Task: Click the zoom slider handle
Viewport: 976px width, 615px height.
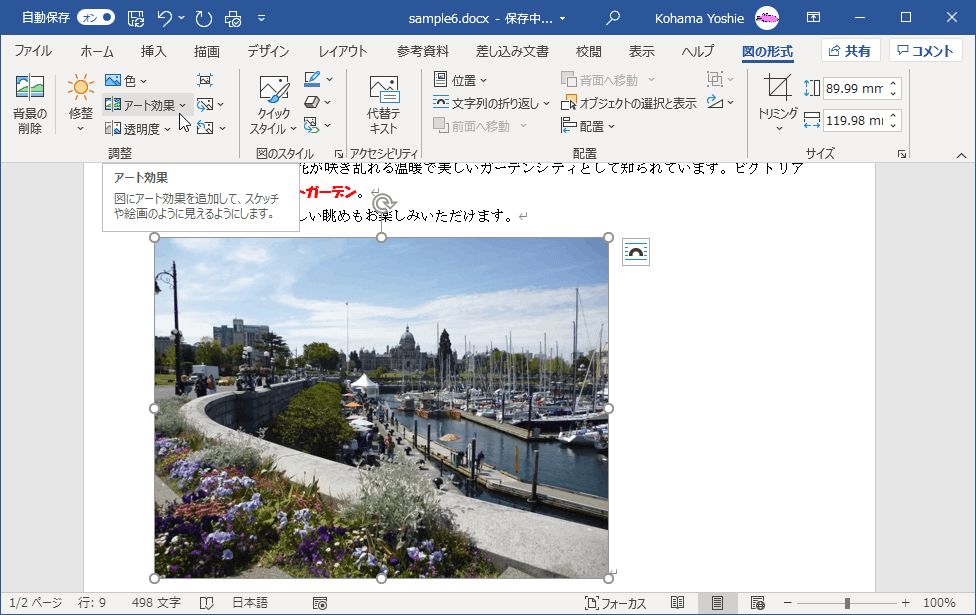Action: click(847, 603)
